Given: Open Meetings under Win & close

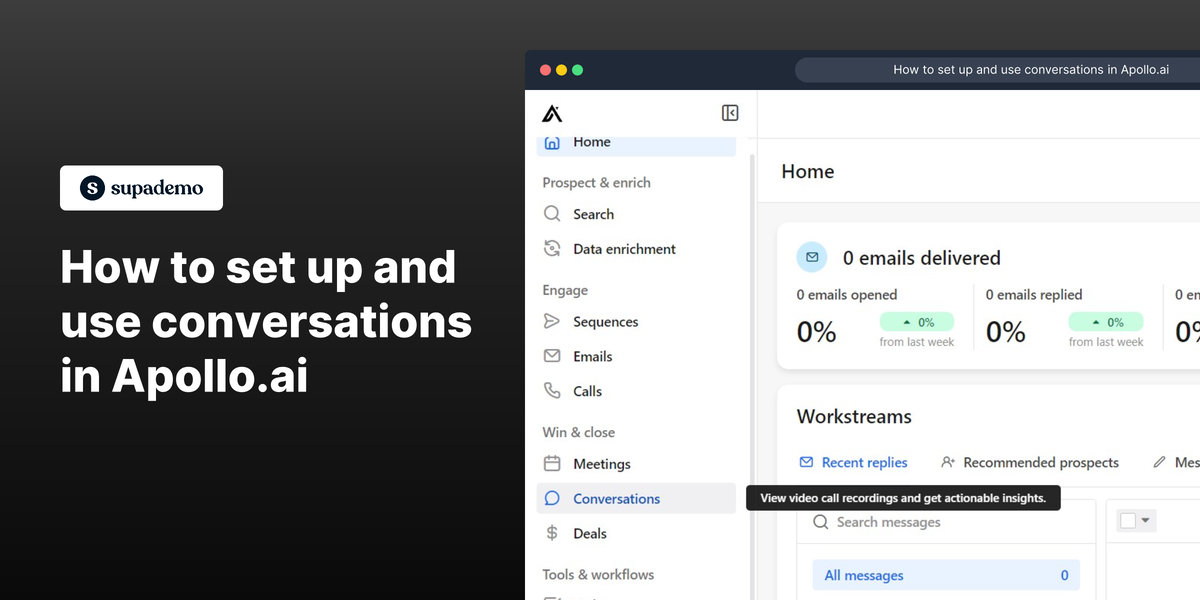Looking at the screenshot, I should pyautogui.click(x=636, y=464).
